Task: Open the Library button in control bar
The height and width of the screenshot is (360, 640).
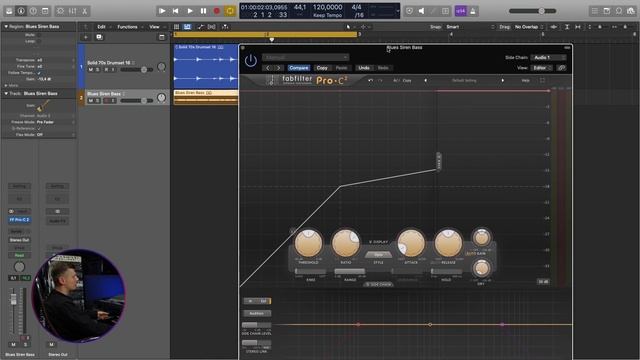Action: coord(9,11)
